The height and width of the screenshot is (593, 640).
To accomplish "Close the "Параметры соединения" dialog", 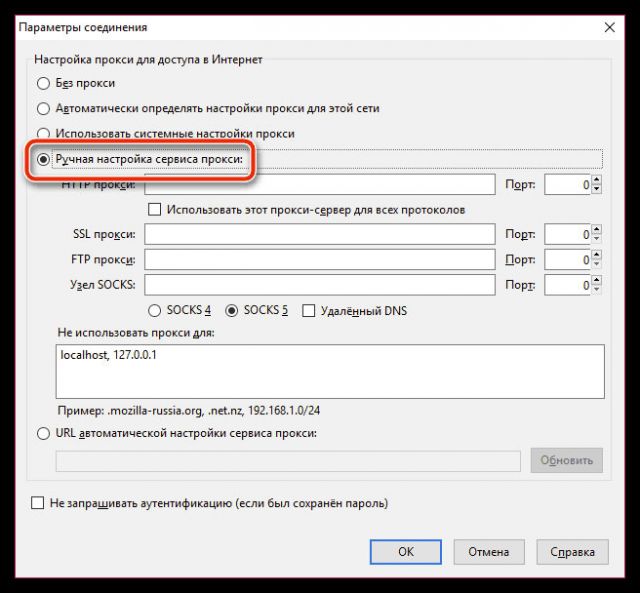I will pyautogui.click(x=609, y=27).
